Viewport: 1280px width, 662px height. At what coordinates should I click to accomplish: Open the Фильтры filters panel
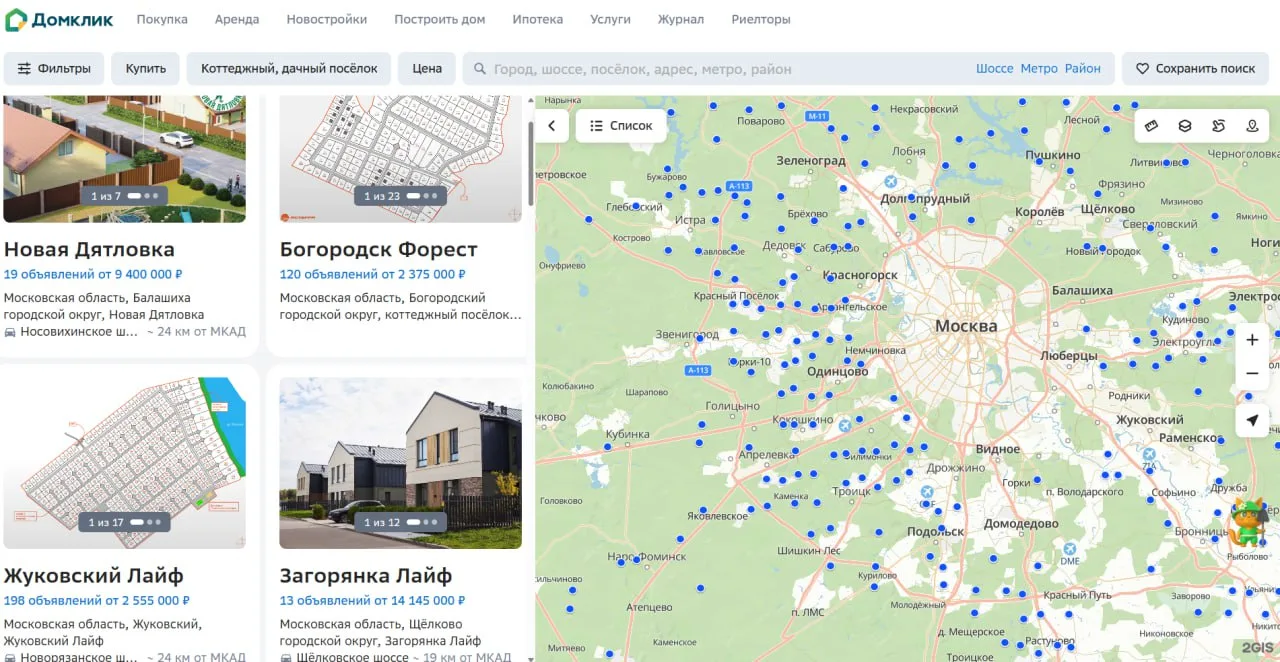tap(54, 69)
